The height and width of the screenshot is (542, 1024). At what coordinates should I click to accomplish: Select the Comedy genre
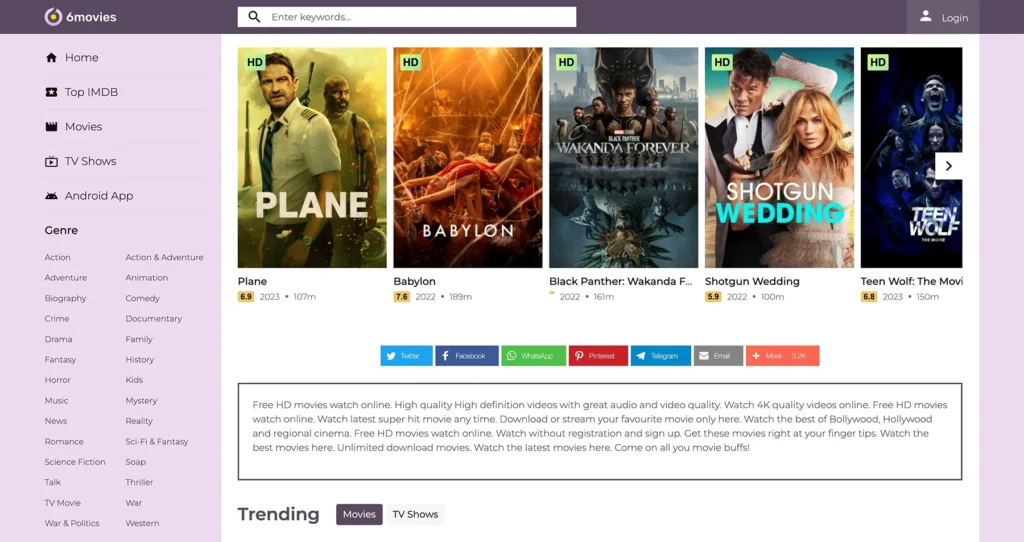[x=142, y=298]
